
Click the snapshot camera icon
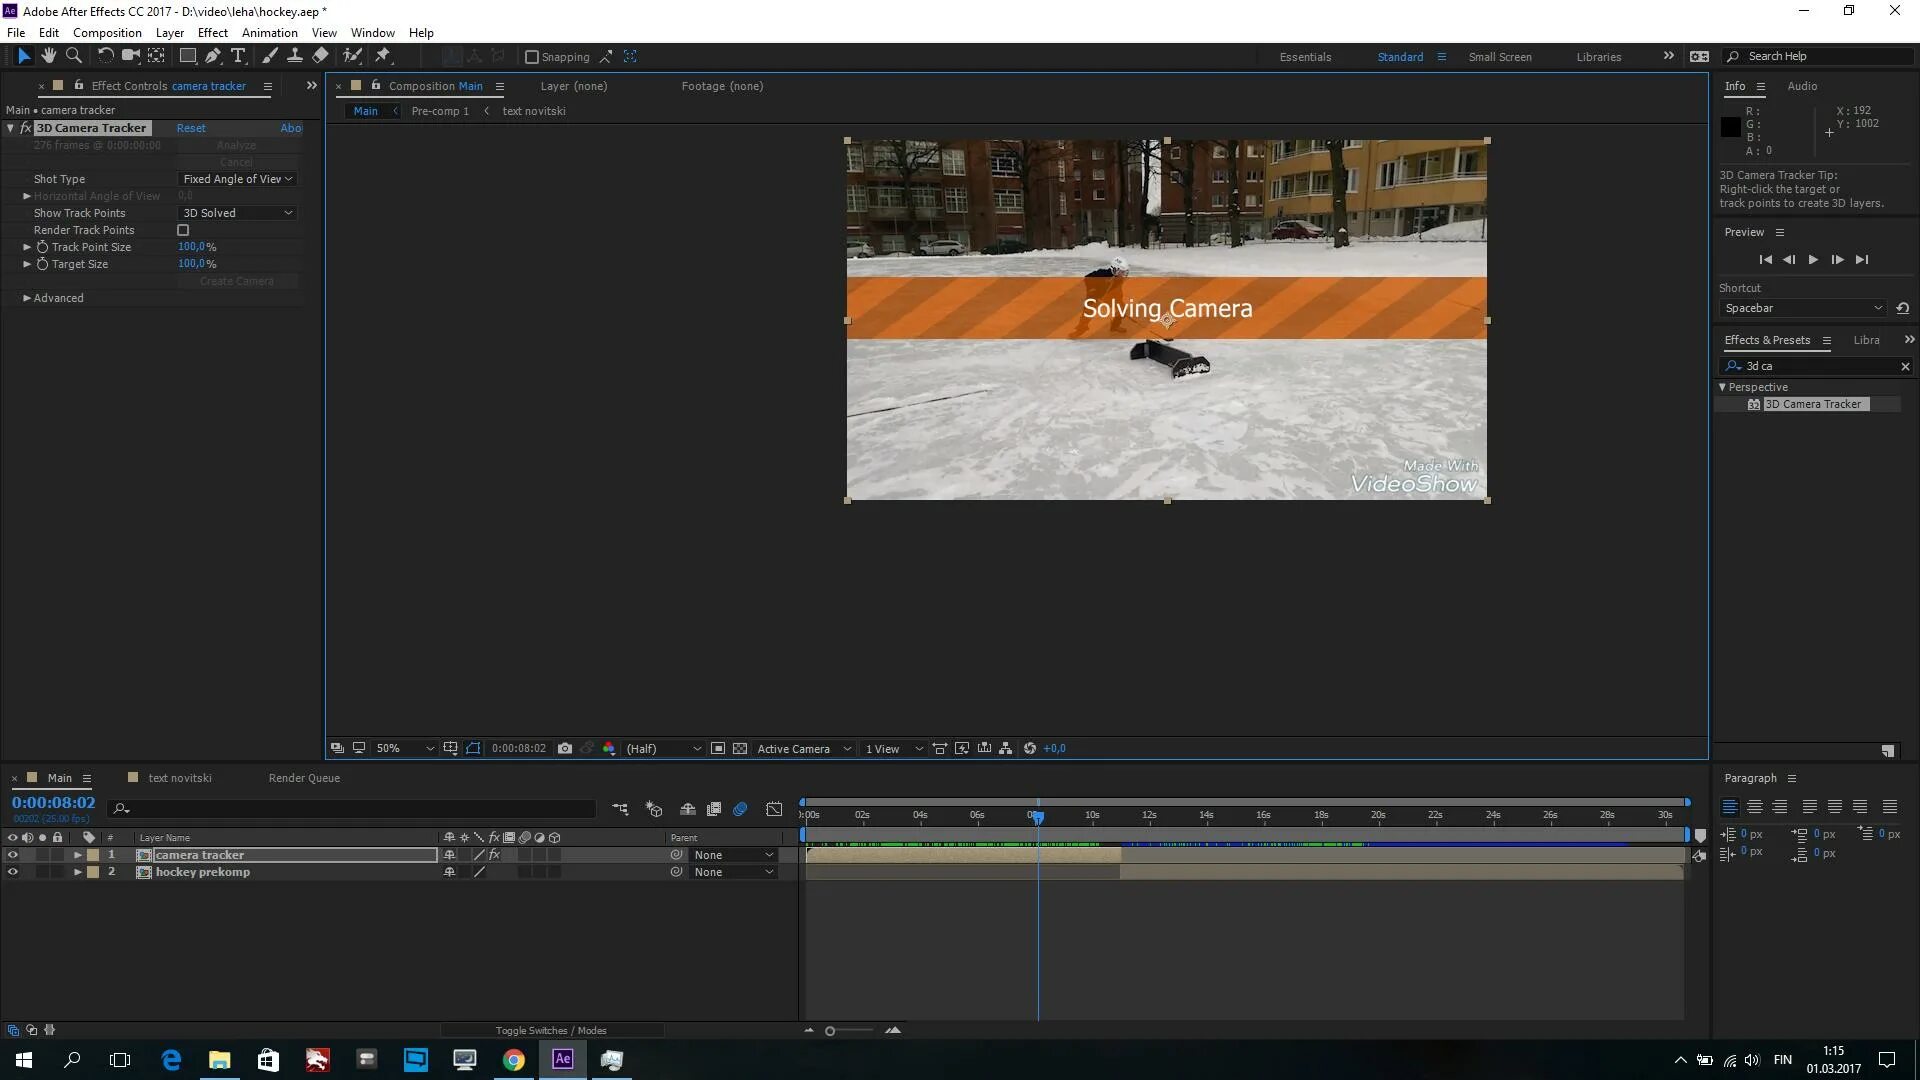(x=565, y=748)
